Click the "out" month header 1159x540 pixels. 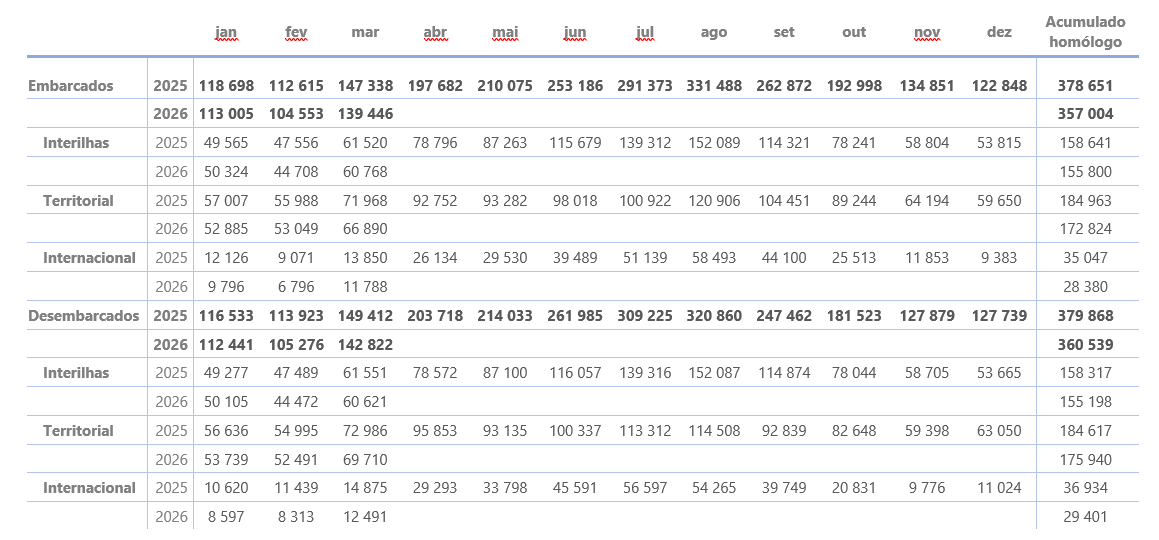point(854,32)
